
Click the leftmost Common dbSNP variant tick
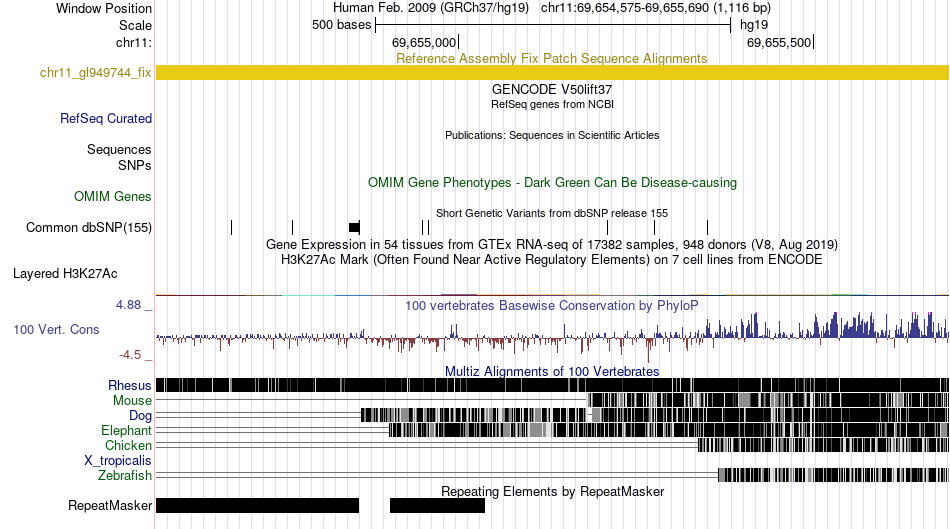click(231, 227)
